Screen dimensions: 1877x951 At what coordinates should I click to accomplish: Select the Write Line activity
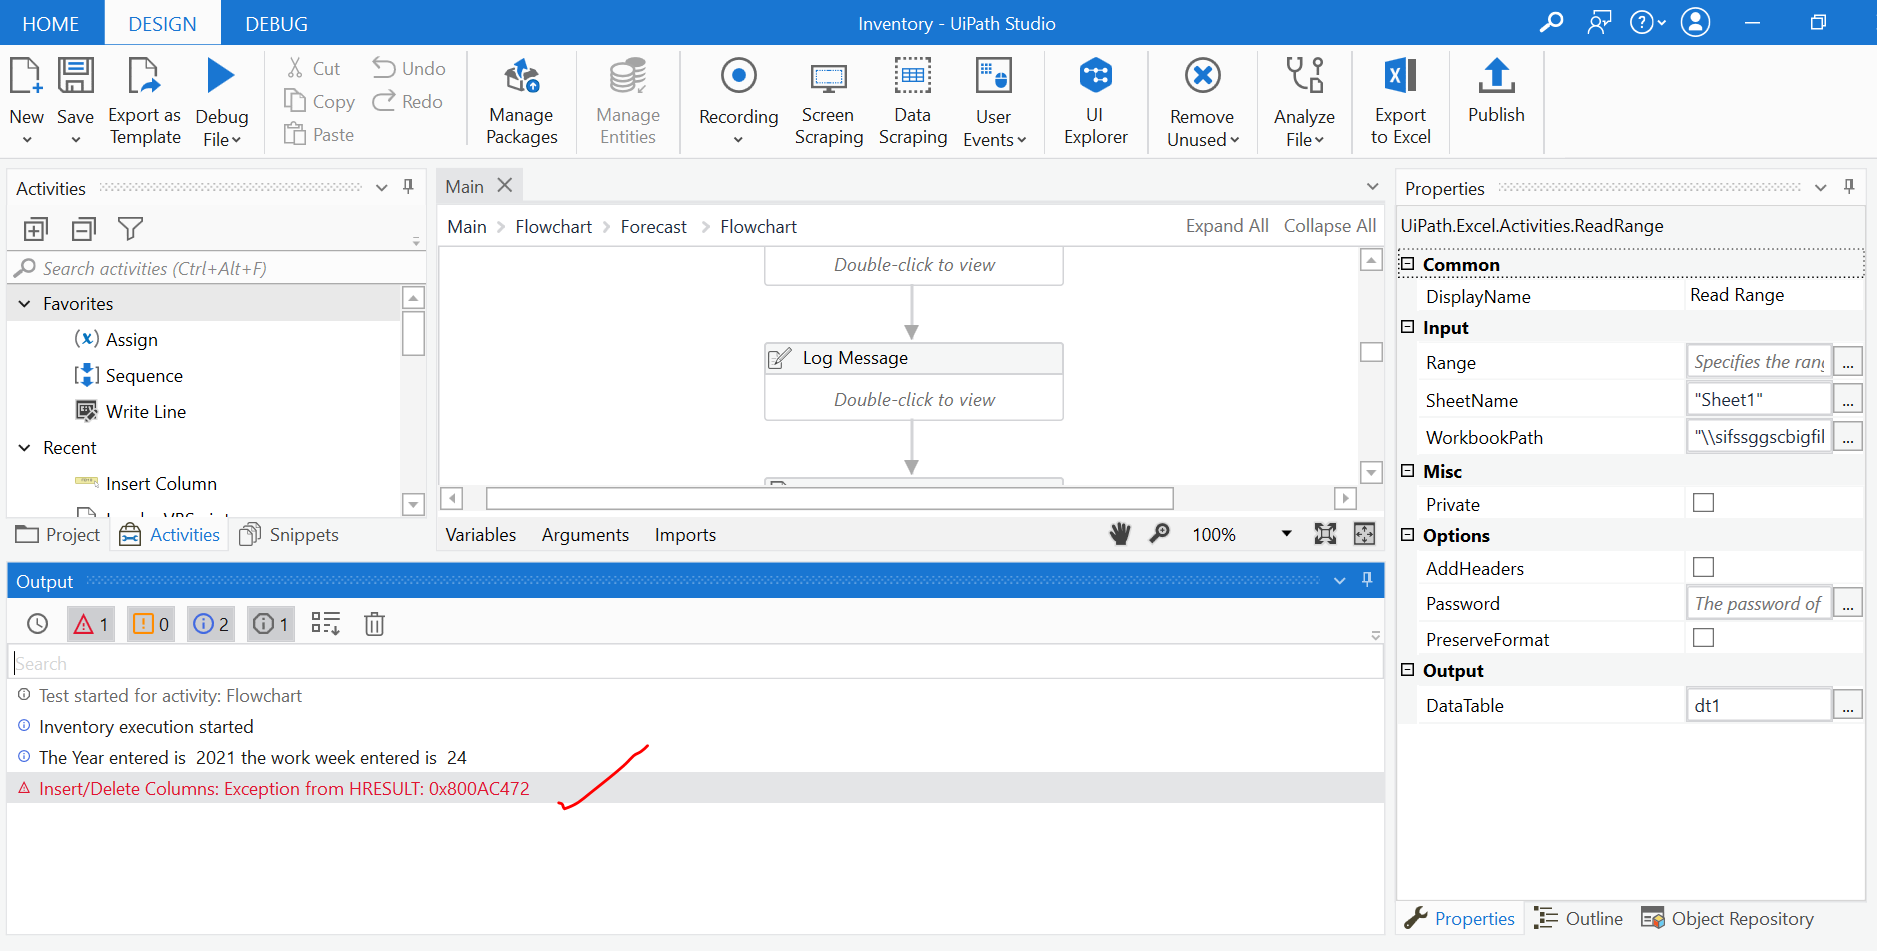click(146, 412)
